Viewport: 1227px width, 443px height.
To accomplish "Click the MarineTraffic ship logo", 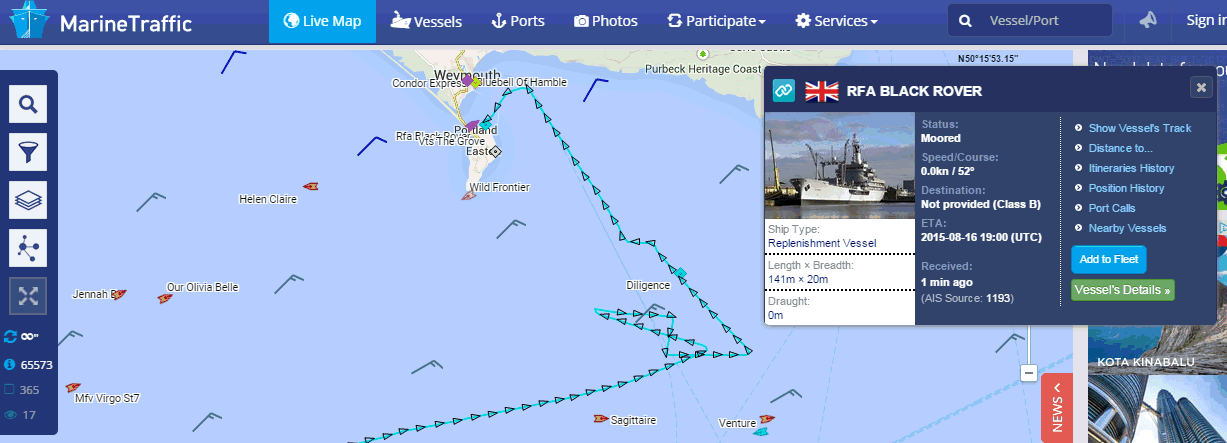I will tap(25, 21).
